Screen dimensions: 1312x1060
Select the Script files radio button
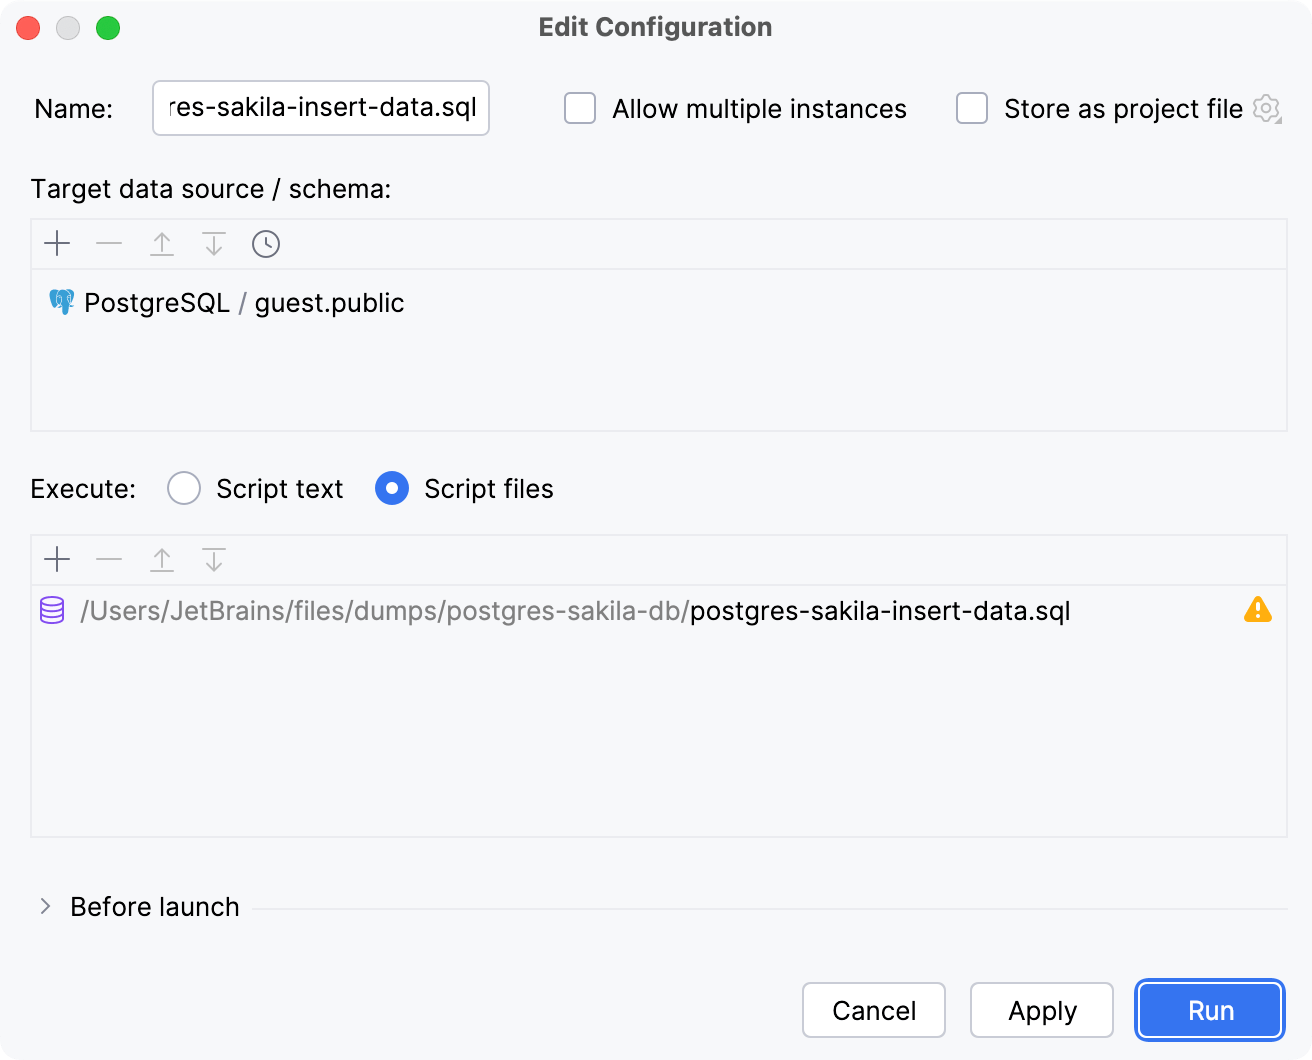point(392,488)
